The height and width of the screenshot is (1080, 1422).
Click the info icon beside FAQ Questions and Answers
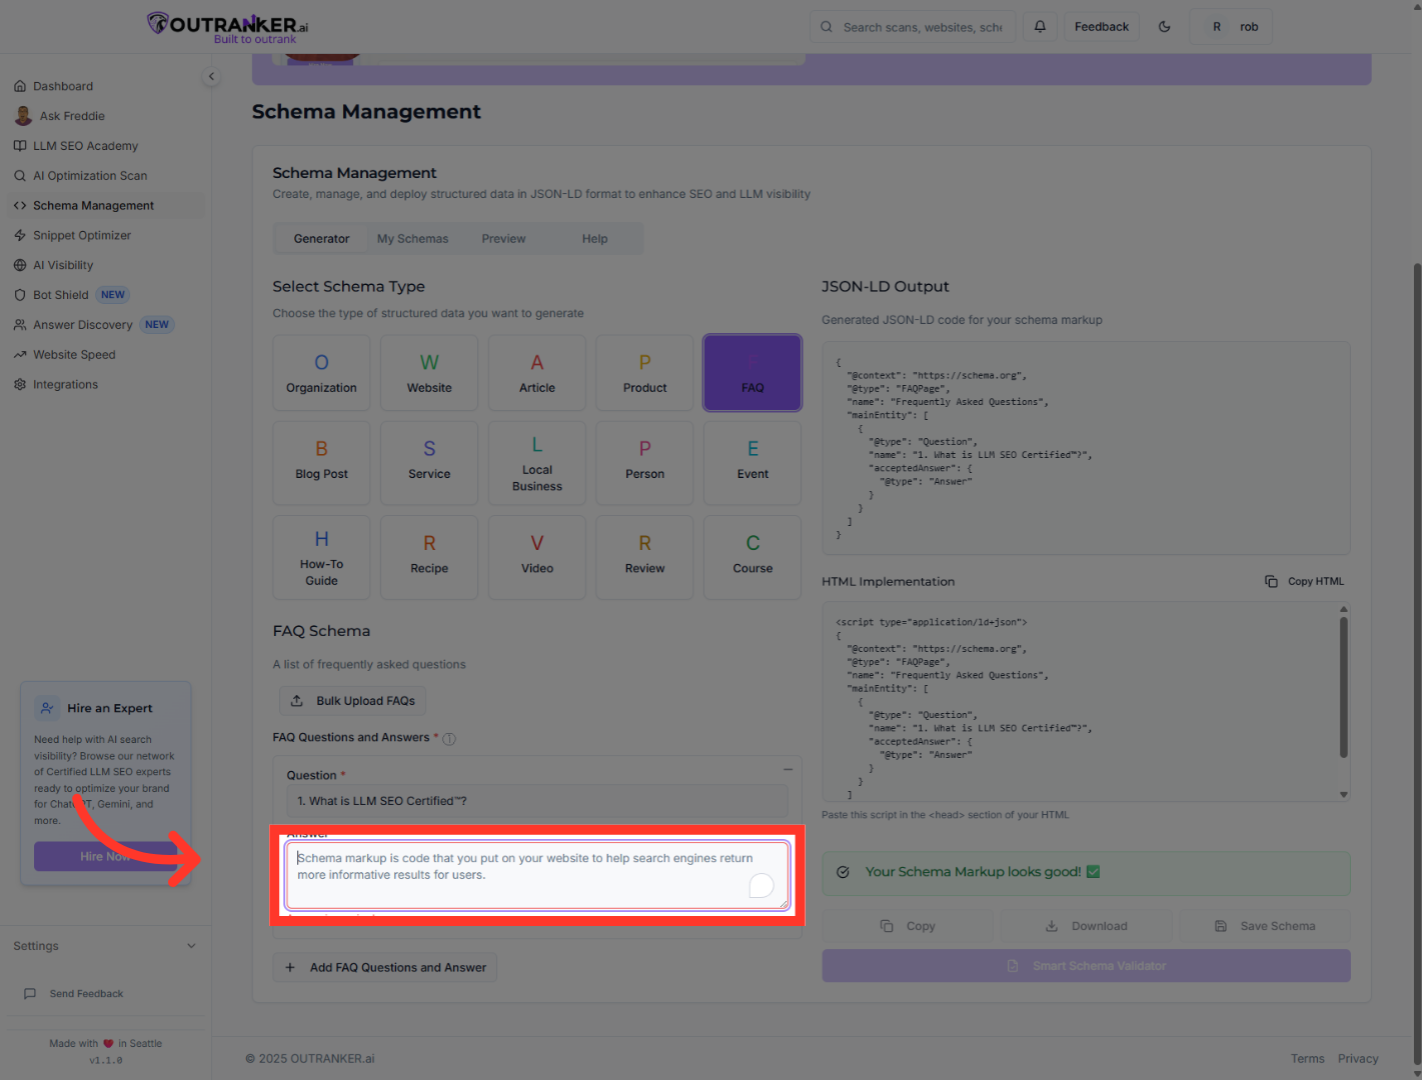[x=449, y=739]
